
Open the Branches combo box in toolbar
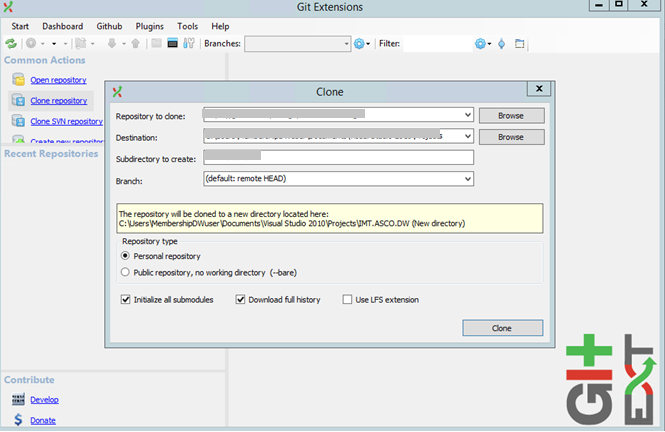[x=298, y=44]
